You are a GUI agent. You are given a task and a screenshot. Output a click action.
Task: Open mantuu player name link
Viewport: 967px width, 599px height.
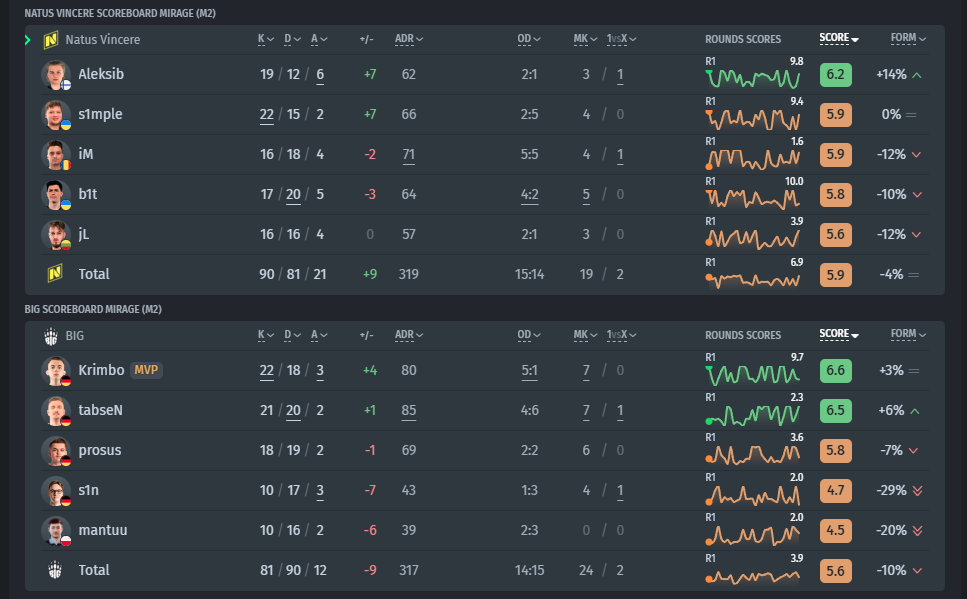pos(103,531)
